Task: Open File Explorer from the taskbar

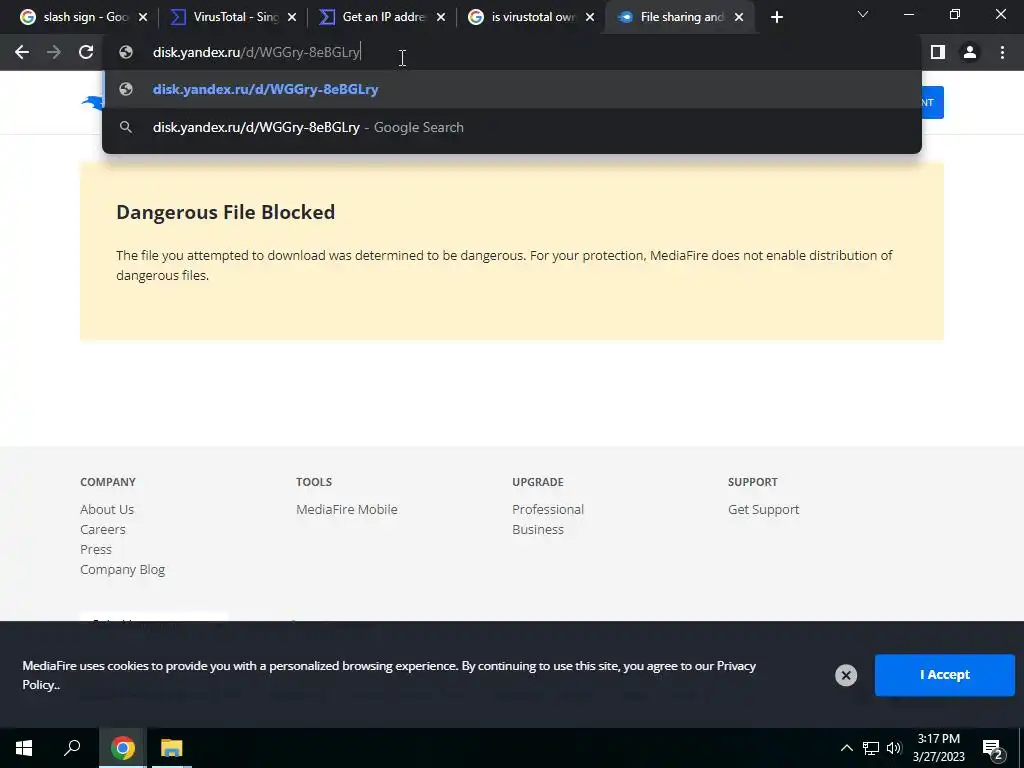Action: click(172, 748)
